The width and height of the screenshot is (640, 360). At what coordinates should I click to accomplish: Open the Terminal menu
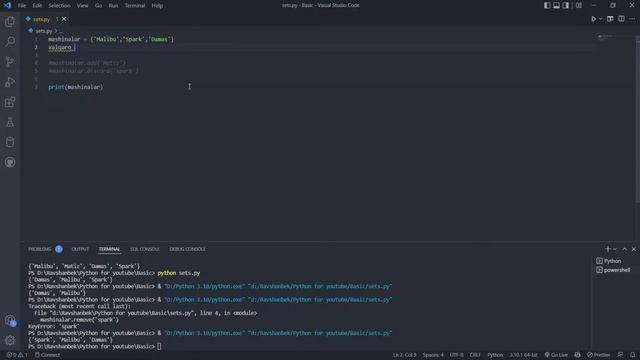click(x=135, y=6)
